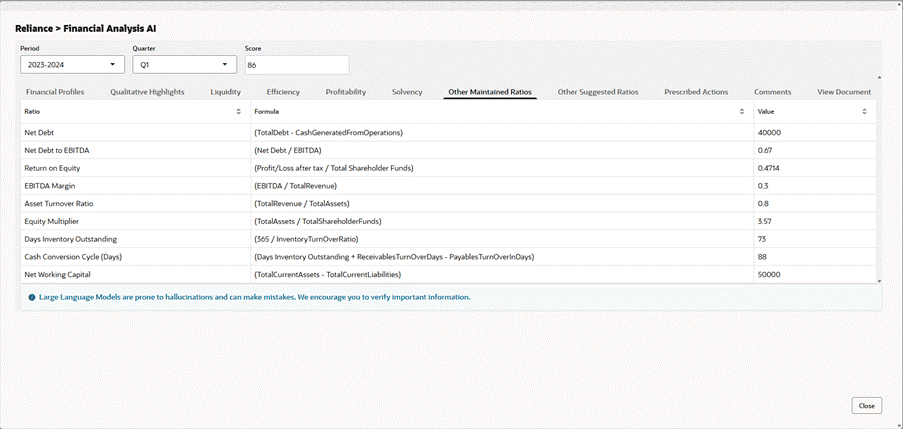
Task: Open the Qualitative Highlights tab
Action: 147,92
